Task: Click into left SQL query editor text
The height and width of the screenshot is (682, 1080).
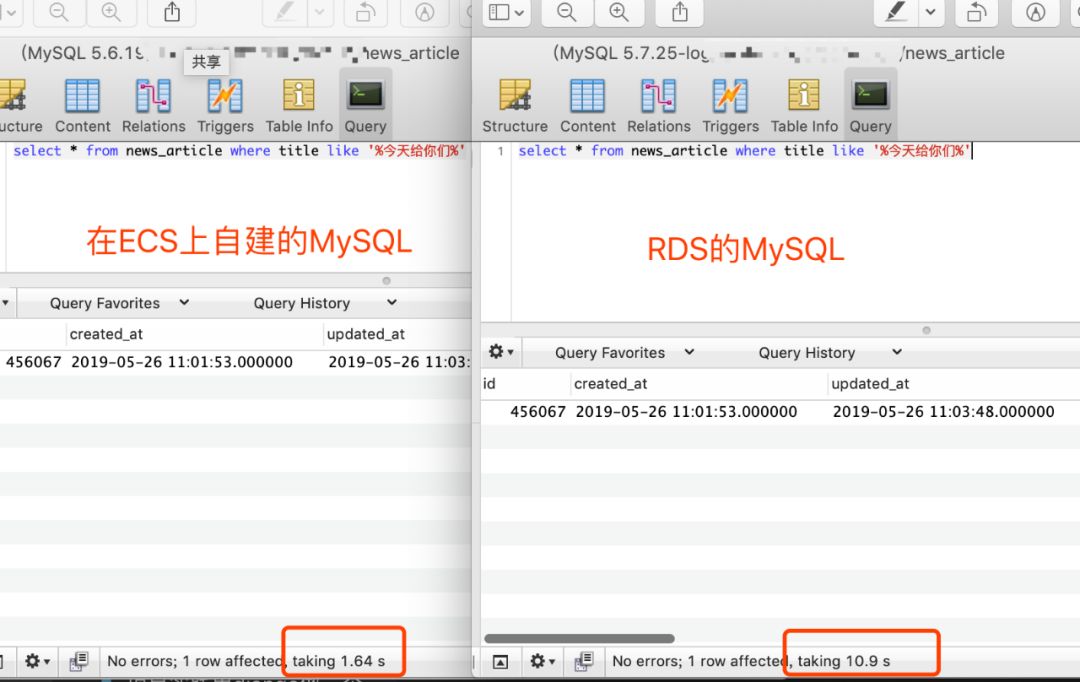Action: (x=238, y=151)
